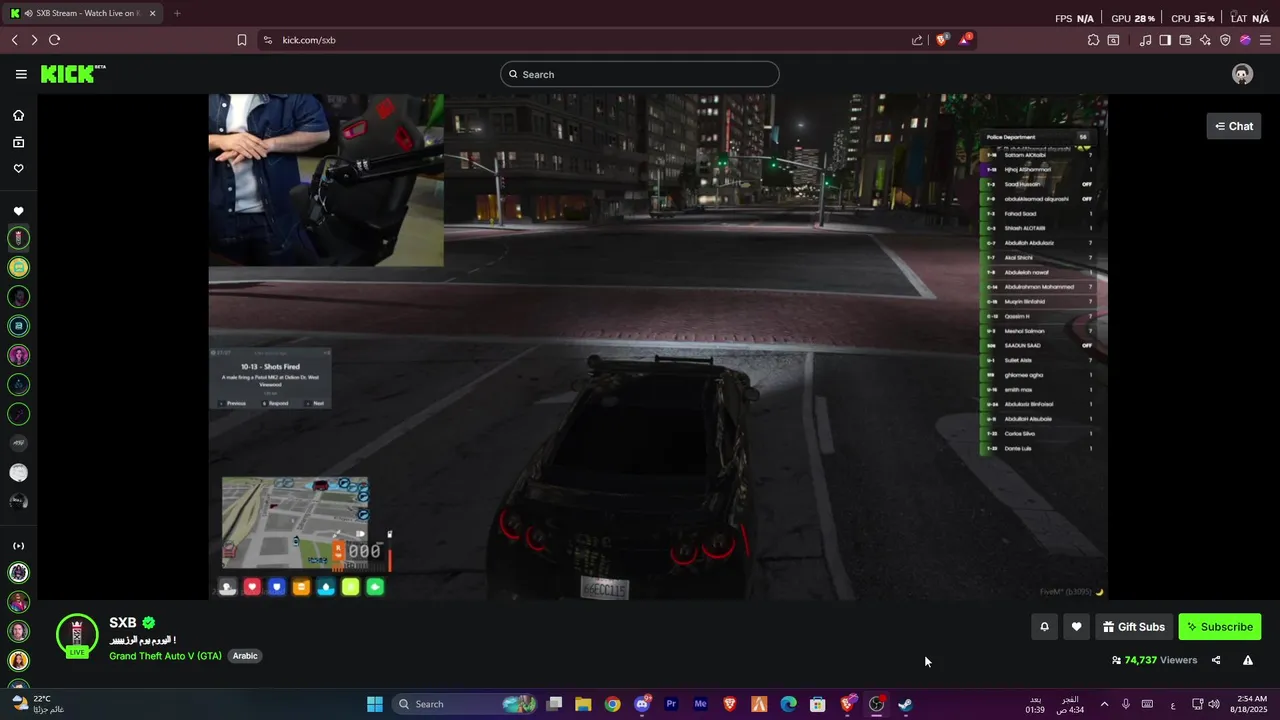
Task: Toggle stream notification bell
Action: coord(1044,627)
